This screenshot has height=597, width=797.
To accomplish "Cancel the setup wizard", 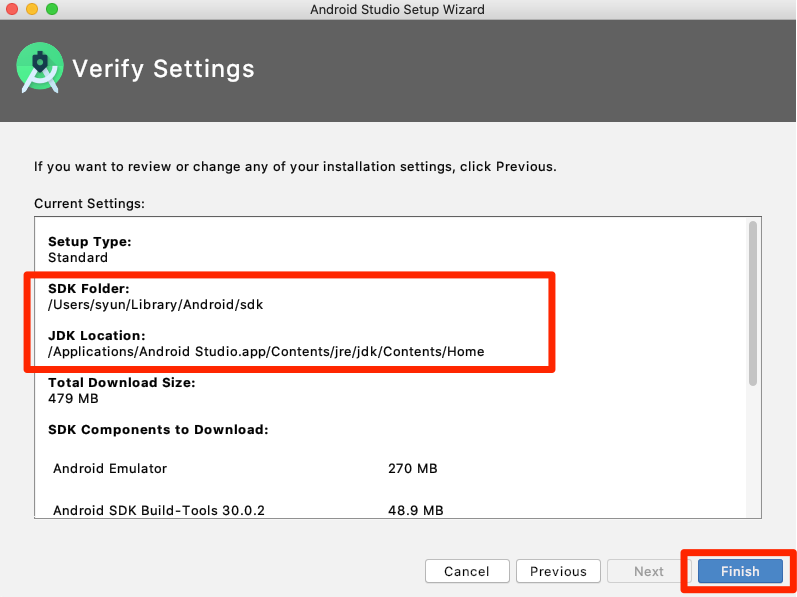I will pos(467,571).
